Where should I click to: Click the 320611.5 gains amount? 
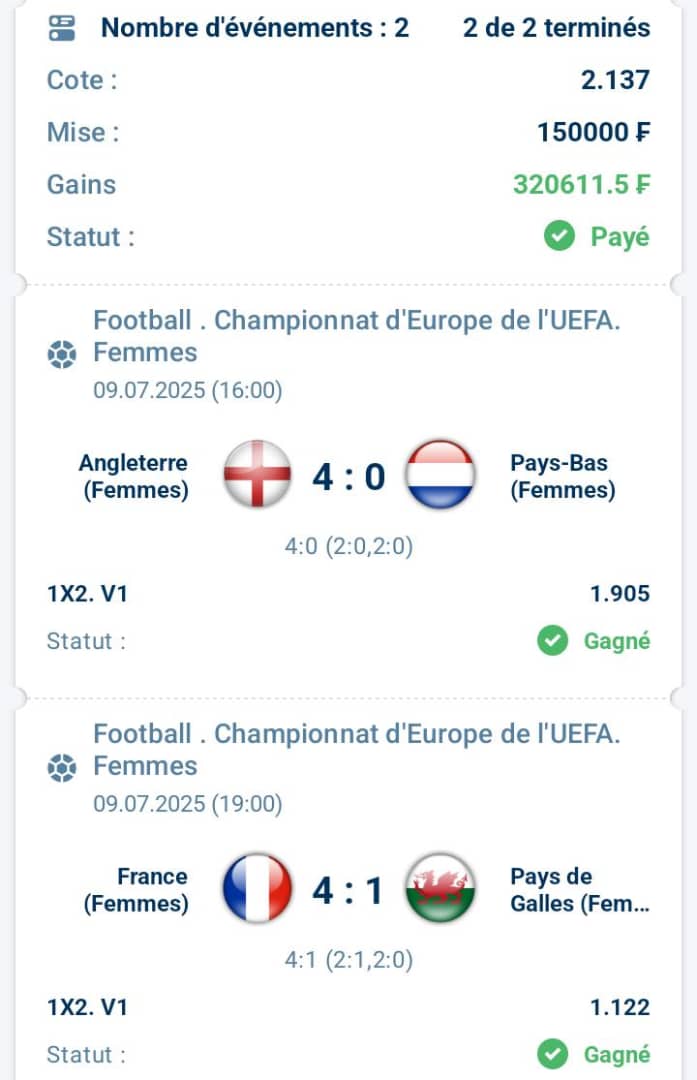(581, 185)
